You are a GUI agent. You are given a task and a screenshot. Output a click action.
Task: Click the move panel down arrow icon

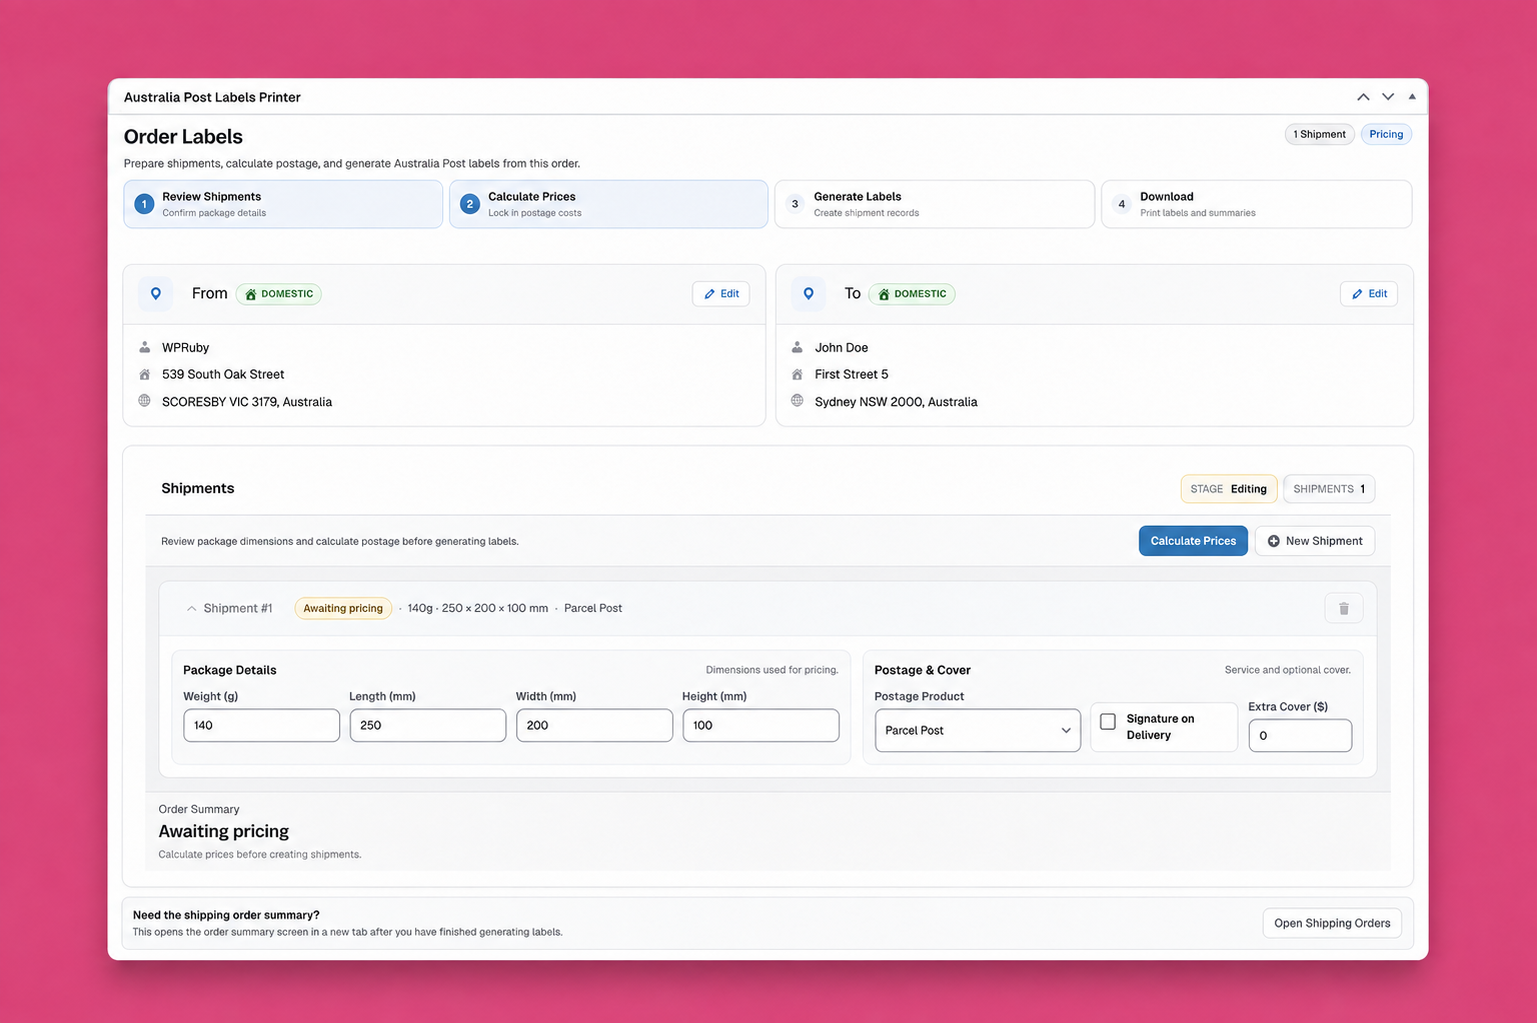pos(1388,97)
